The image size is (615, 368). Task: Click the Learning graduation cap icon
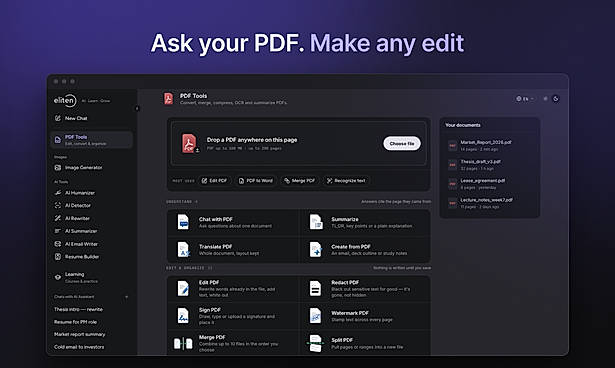(58, 277)
